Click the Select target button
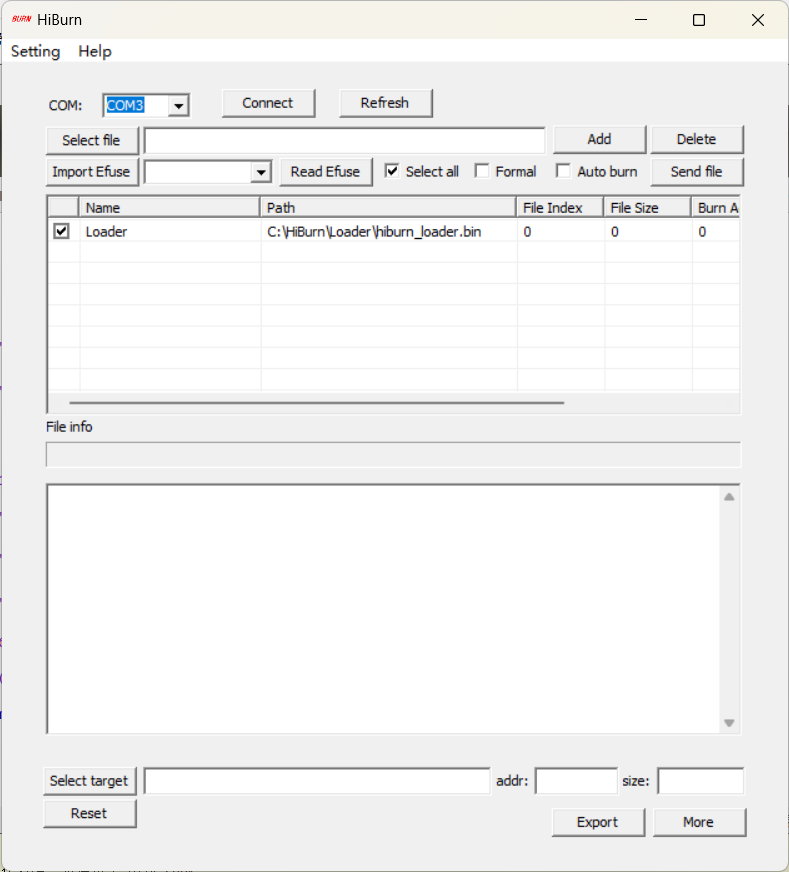 [x=90, y=781]
